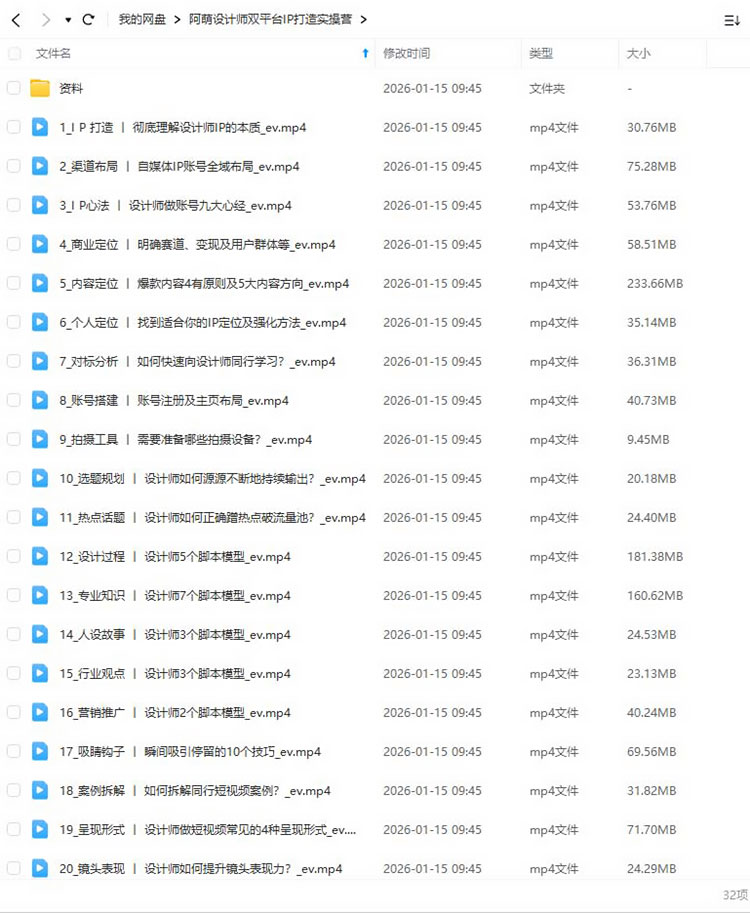Go back with the left arrow icon
The image size is (750, 913).
tap(16, 20)
